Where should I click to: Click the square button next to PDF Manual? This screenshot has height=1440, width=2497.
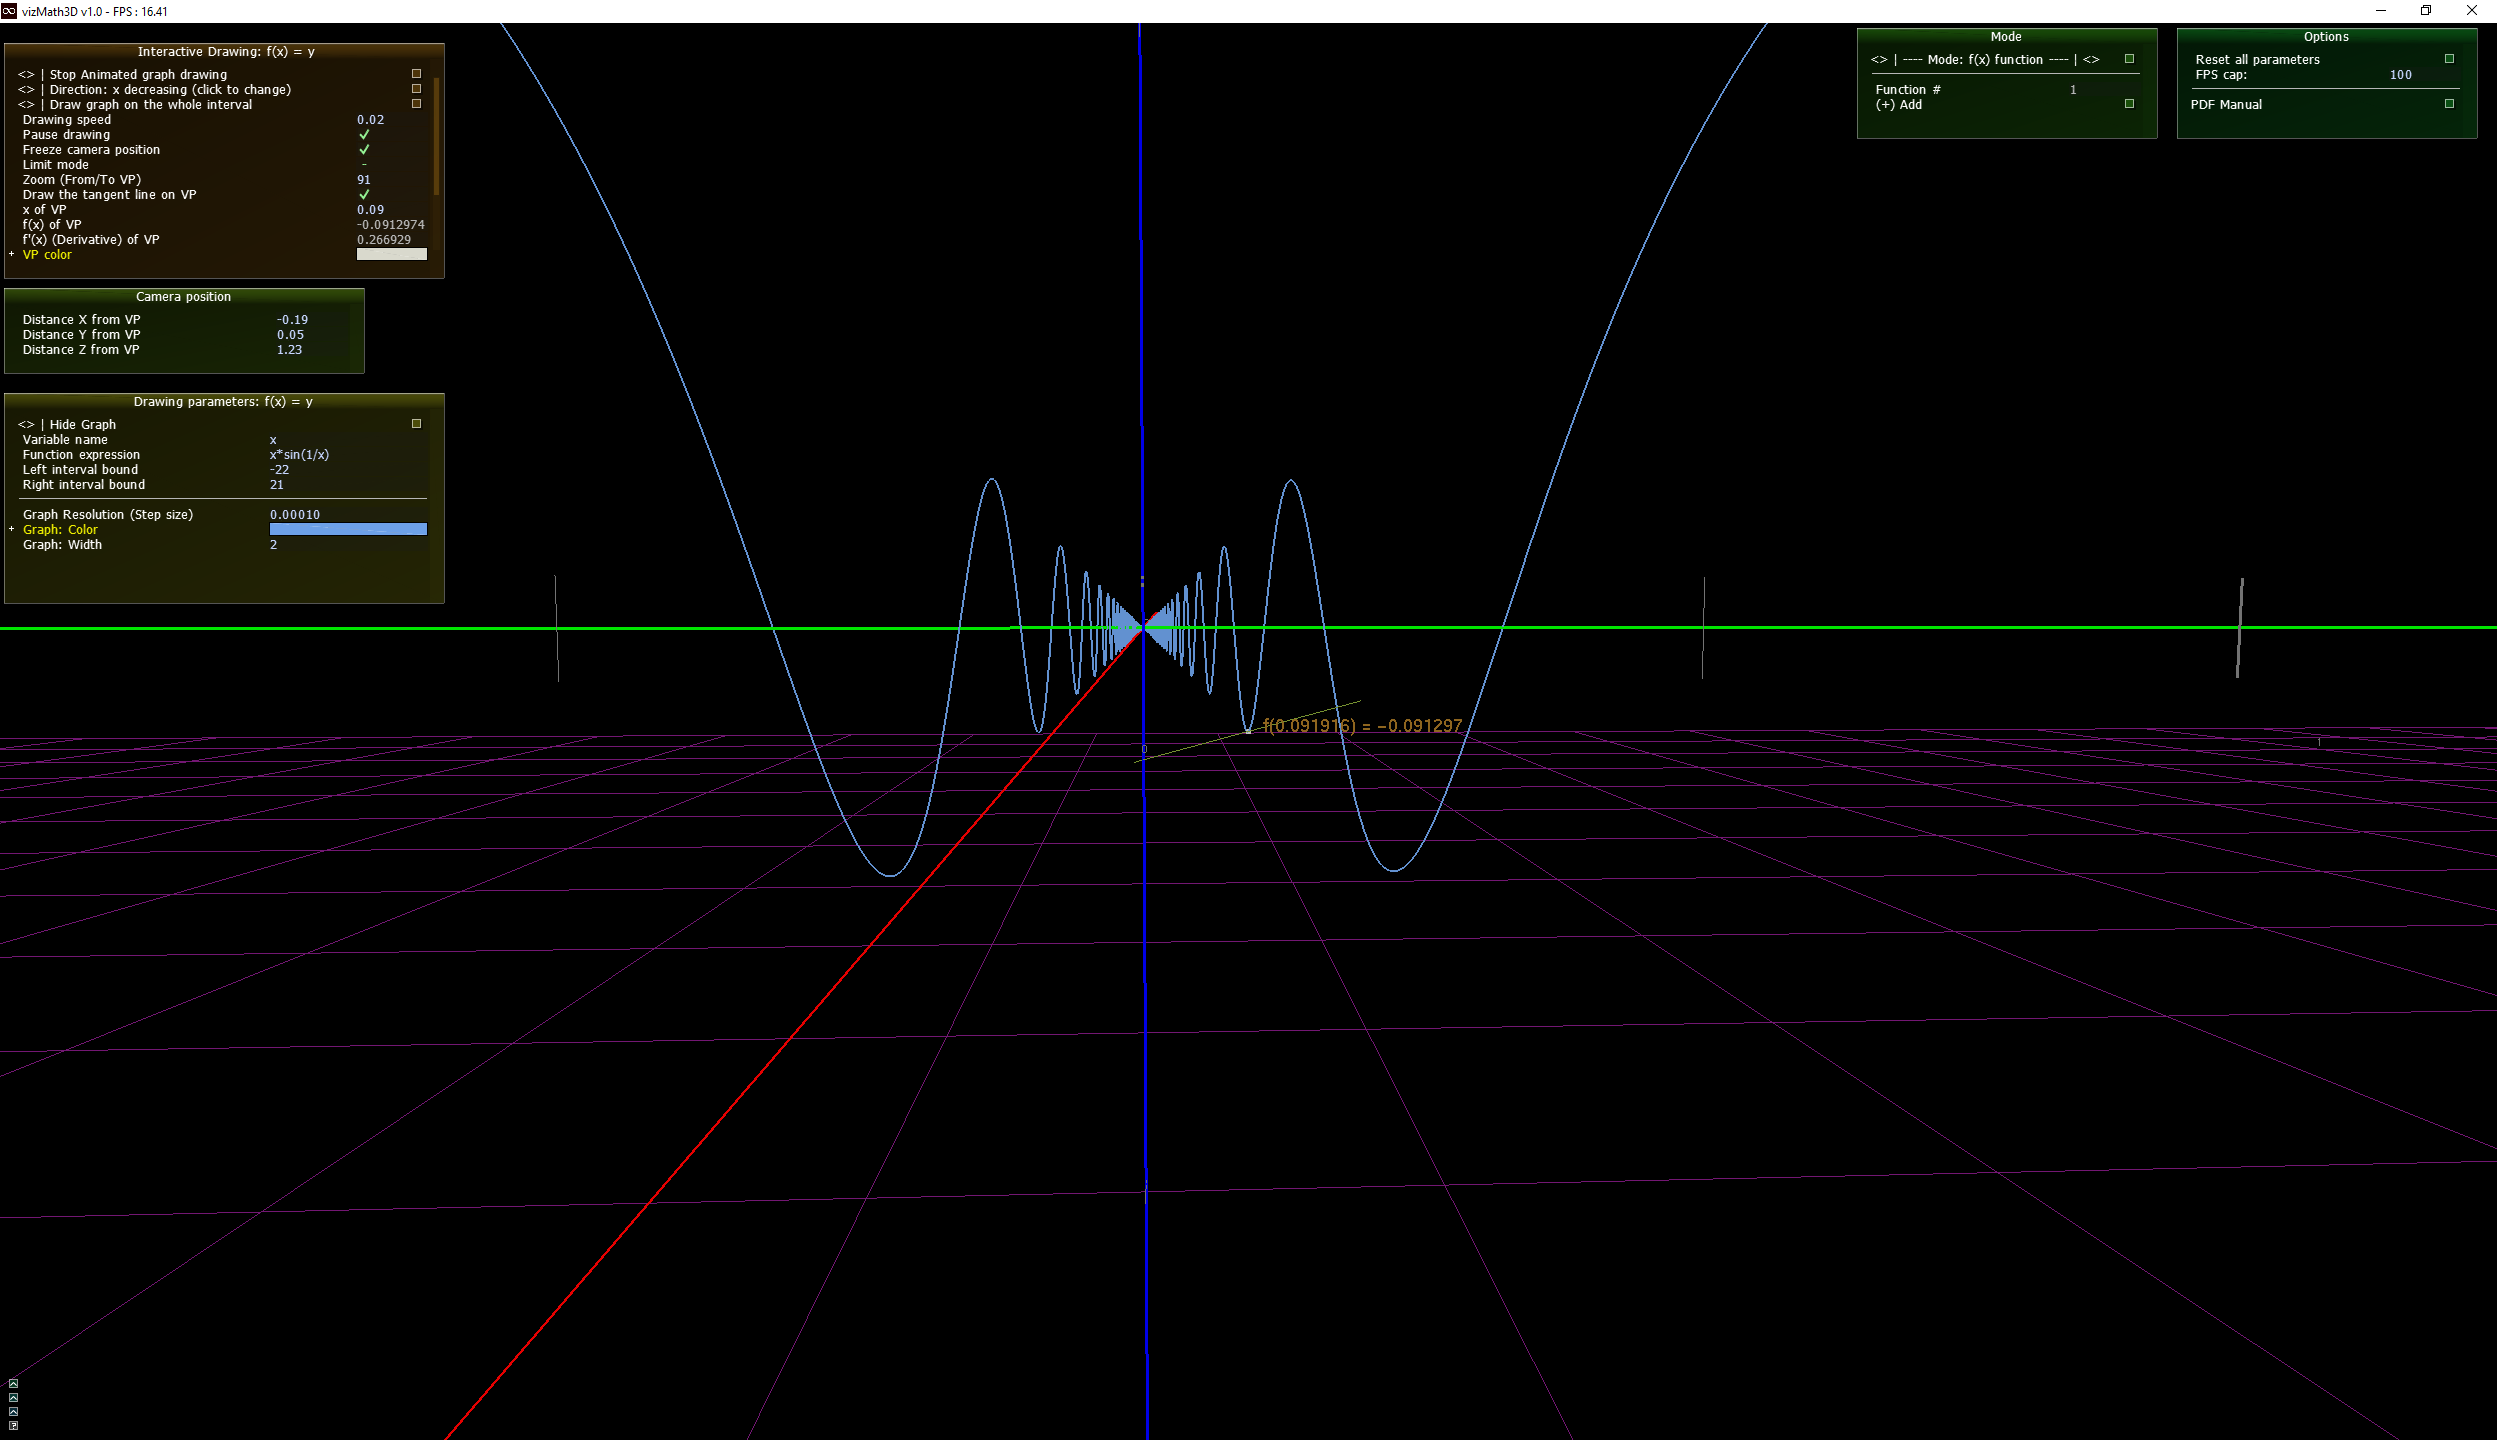click(x=2449, y=104)
